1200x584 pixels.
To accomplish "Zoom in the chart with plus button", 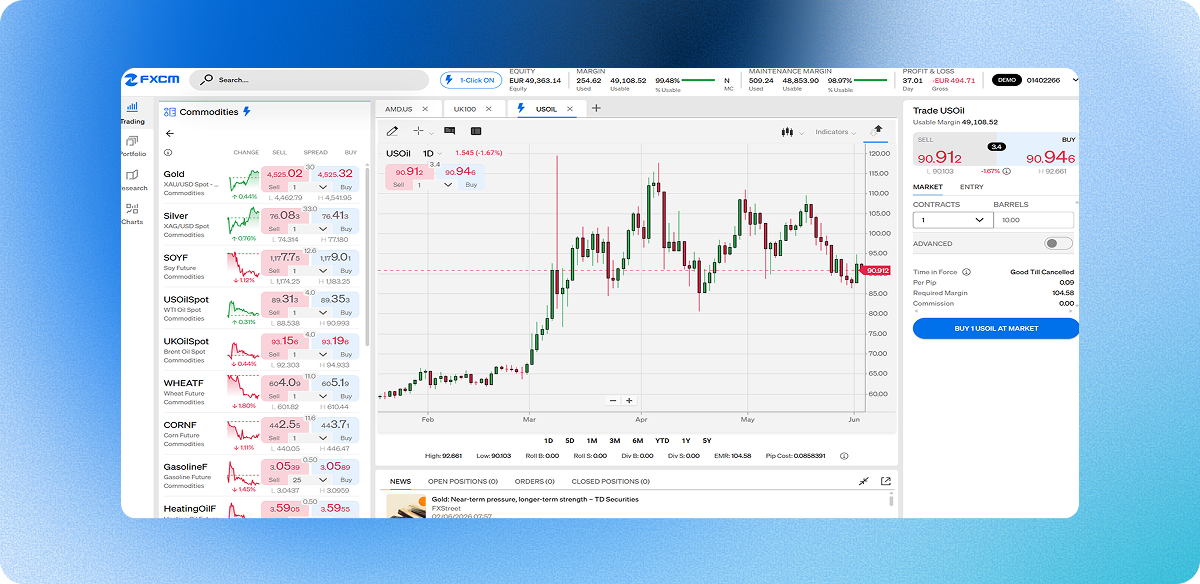I will (x=629, y=400).
